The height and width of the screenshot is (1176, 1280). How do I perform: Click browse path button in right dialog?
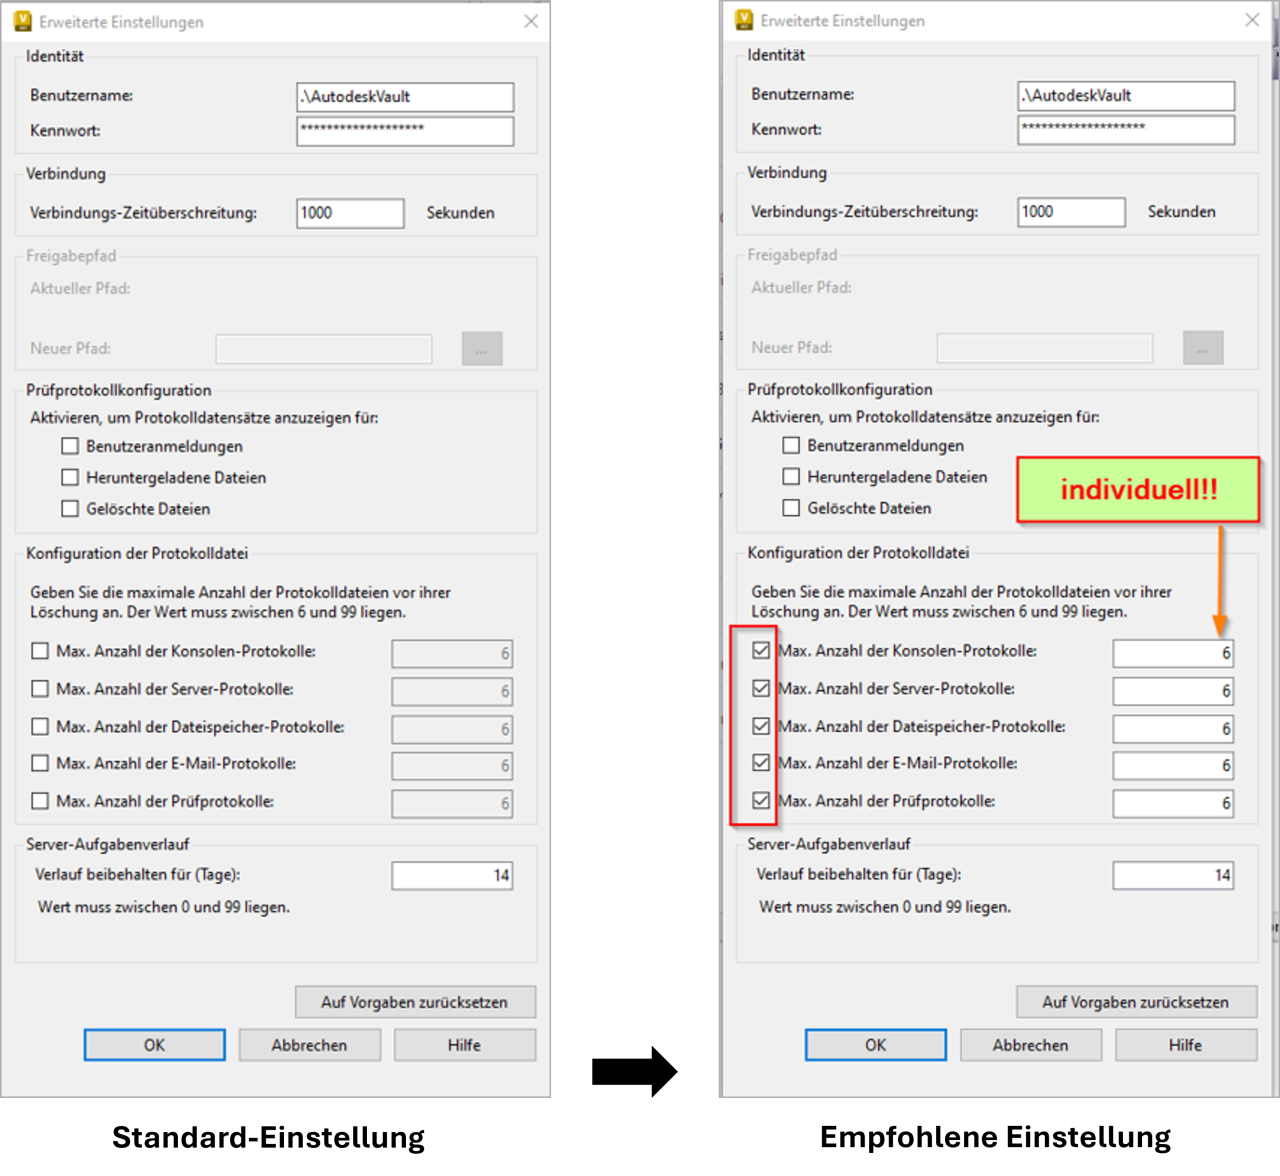tap(1203, 348)
